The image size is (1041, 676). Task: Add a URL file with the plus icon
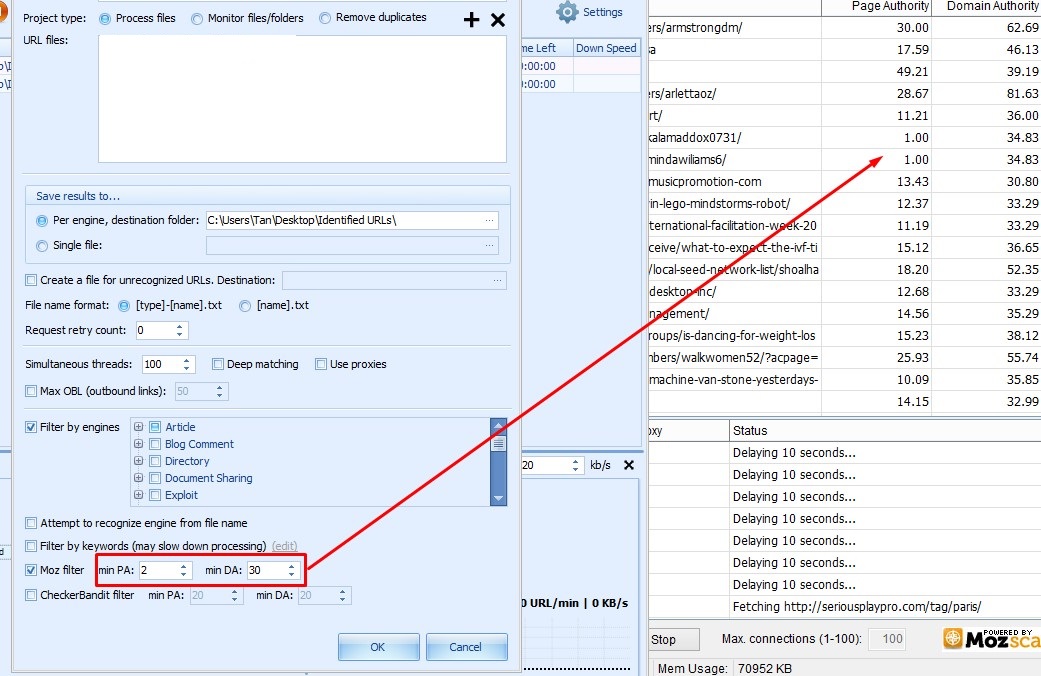pyautogui.click(x=471, y=20)
